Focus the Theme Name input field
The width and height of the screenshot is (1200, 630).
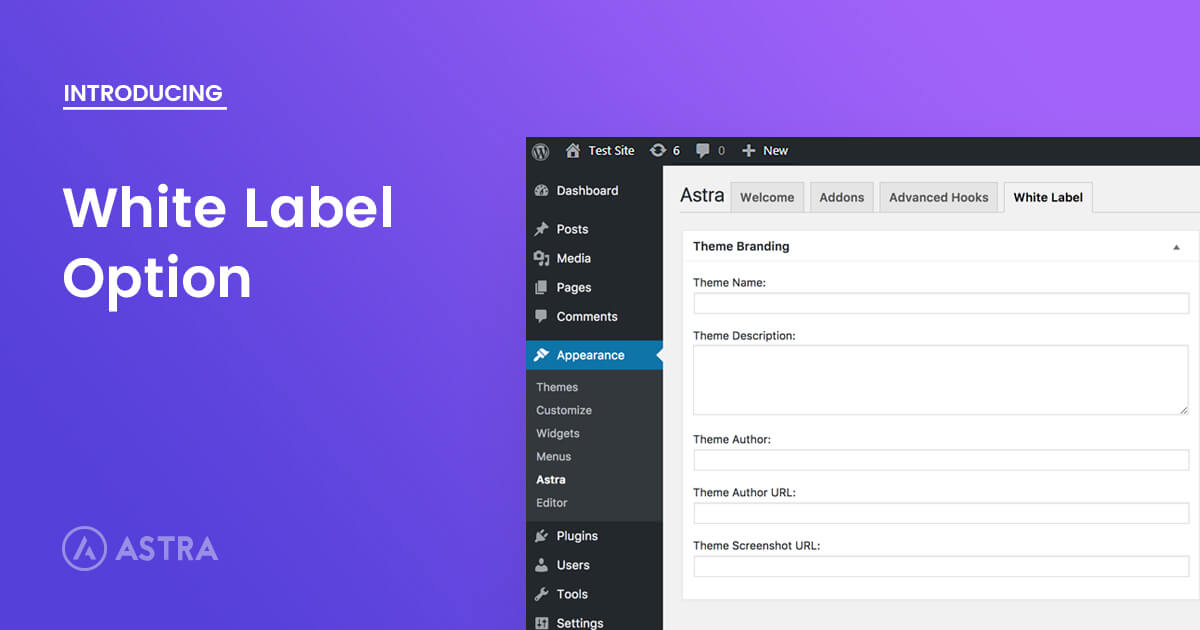click(x=941, y=303)
